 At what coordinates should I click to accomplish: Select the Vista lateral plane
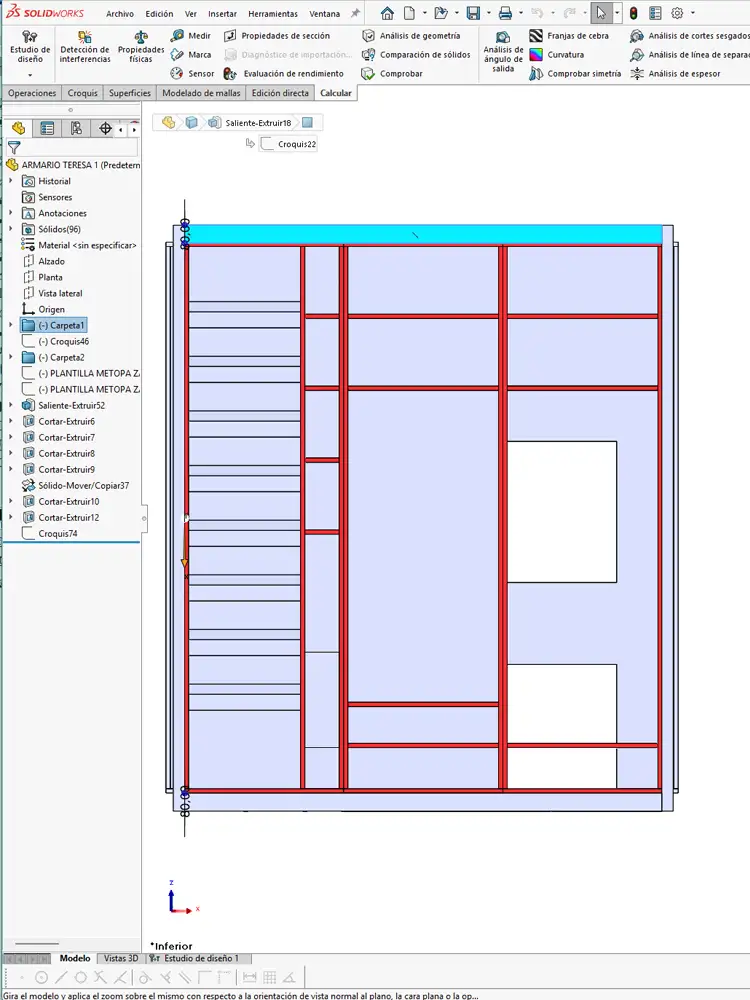pos(52,293)
